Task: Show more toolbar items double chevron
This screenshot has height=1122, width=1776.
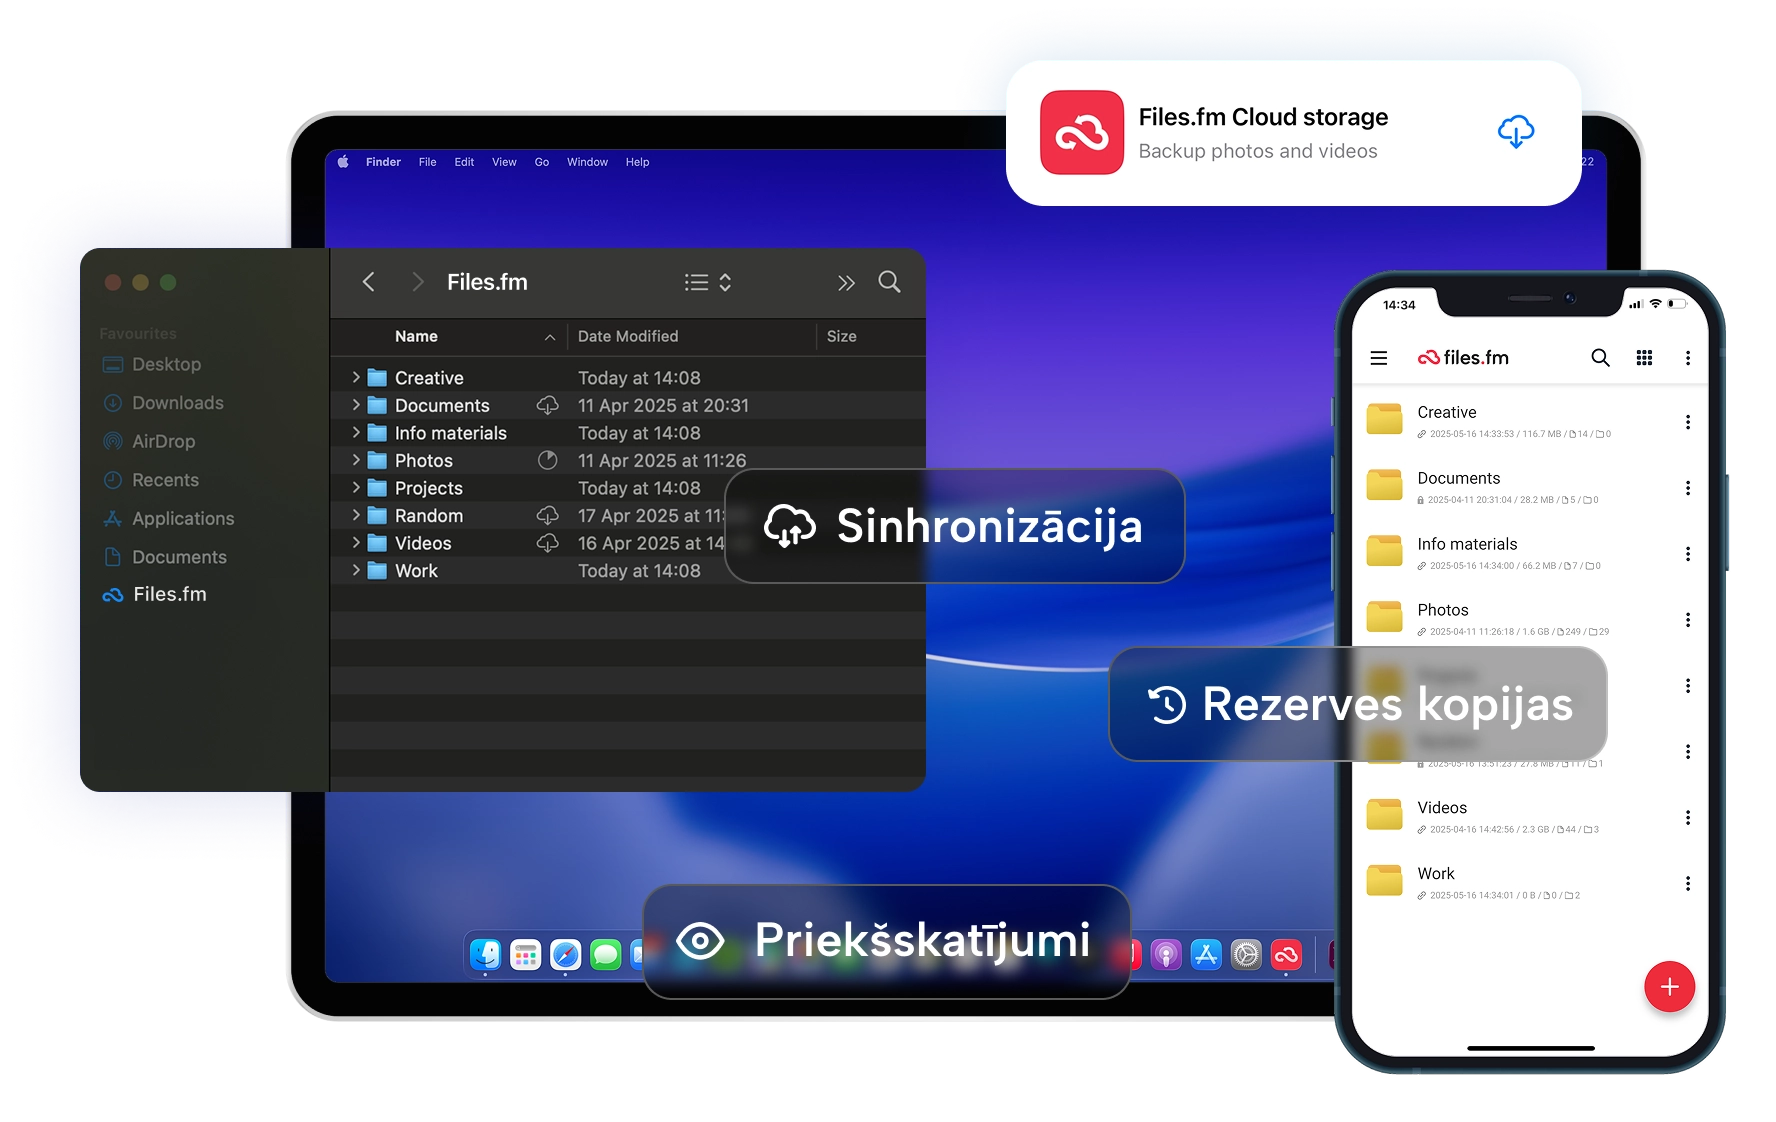Action: point(846,283)
